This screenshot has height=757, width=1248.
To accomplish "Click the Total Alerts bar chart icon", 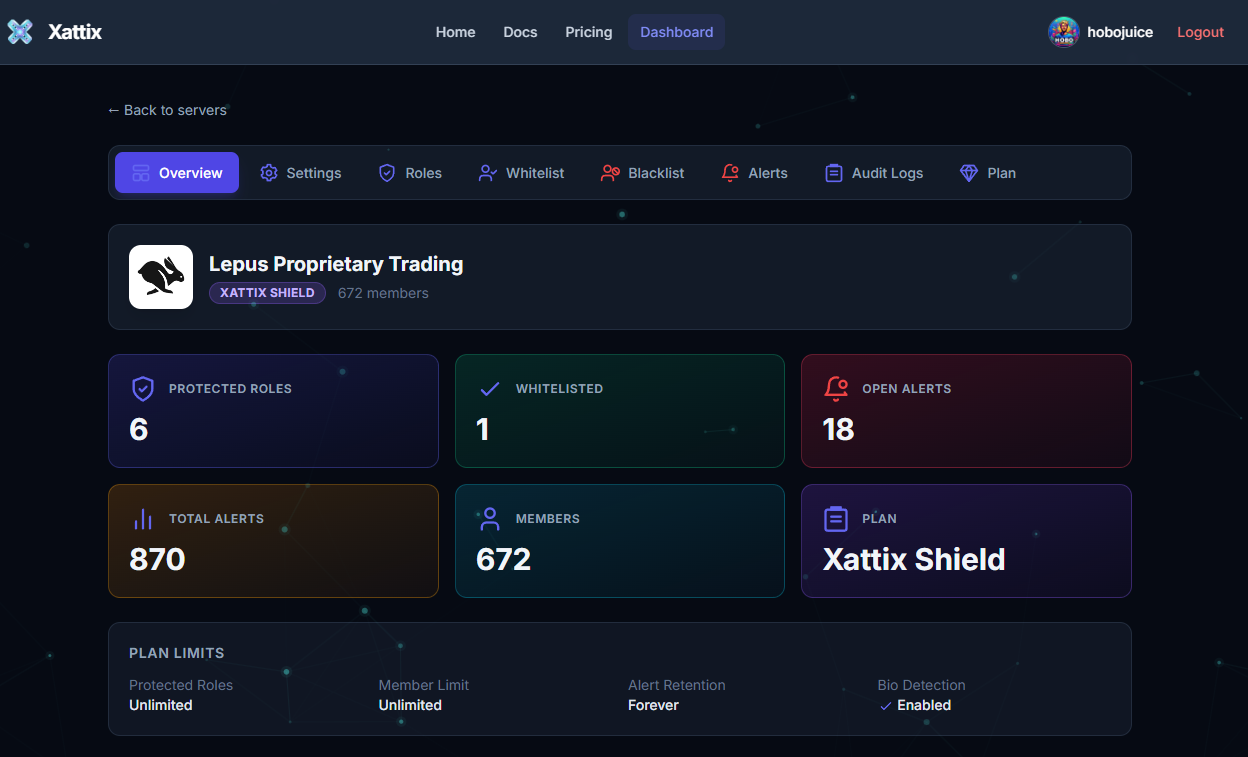I will coord(143,518).
